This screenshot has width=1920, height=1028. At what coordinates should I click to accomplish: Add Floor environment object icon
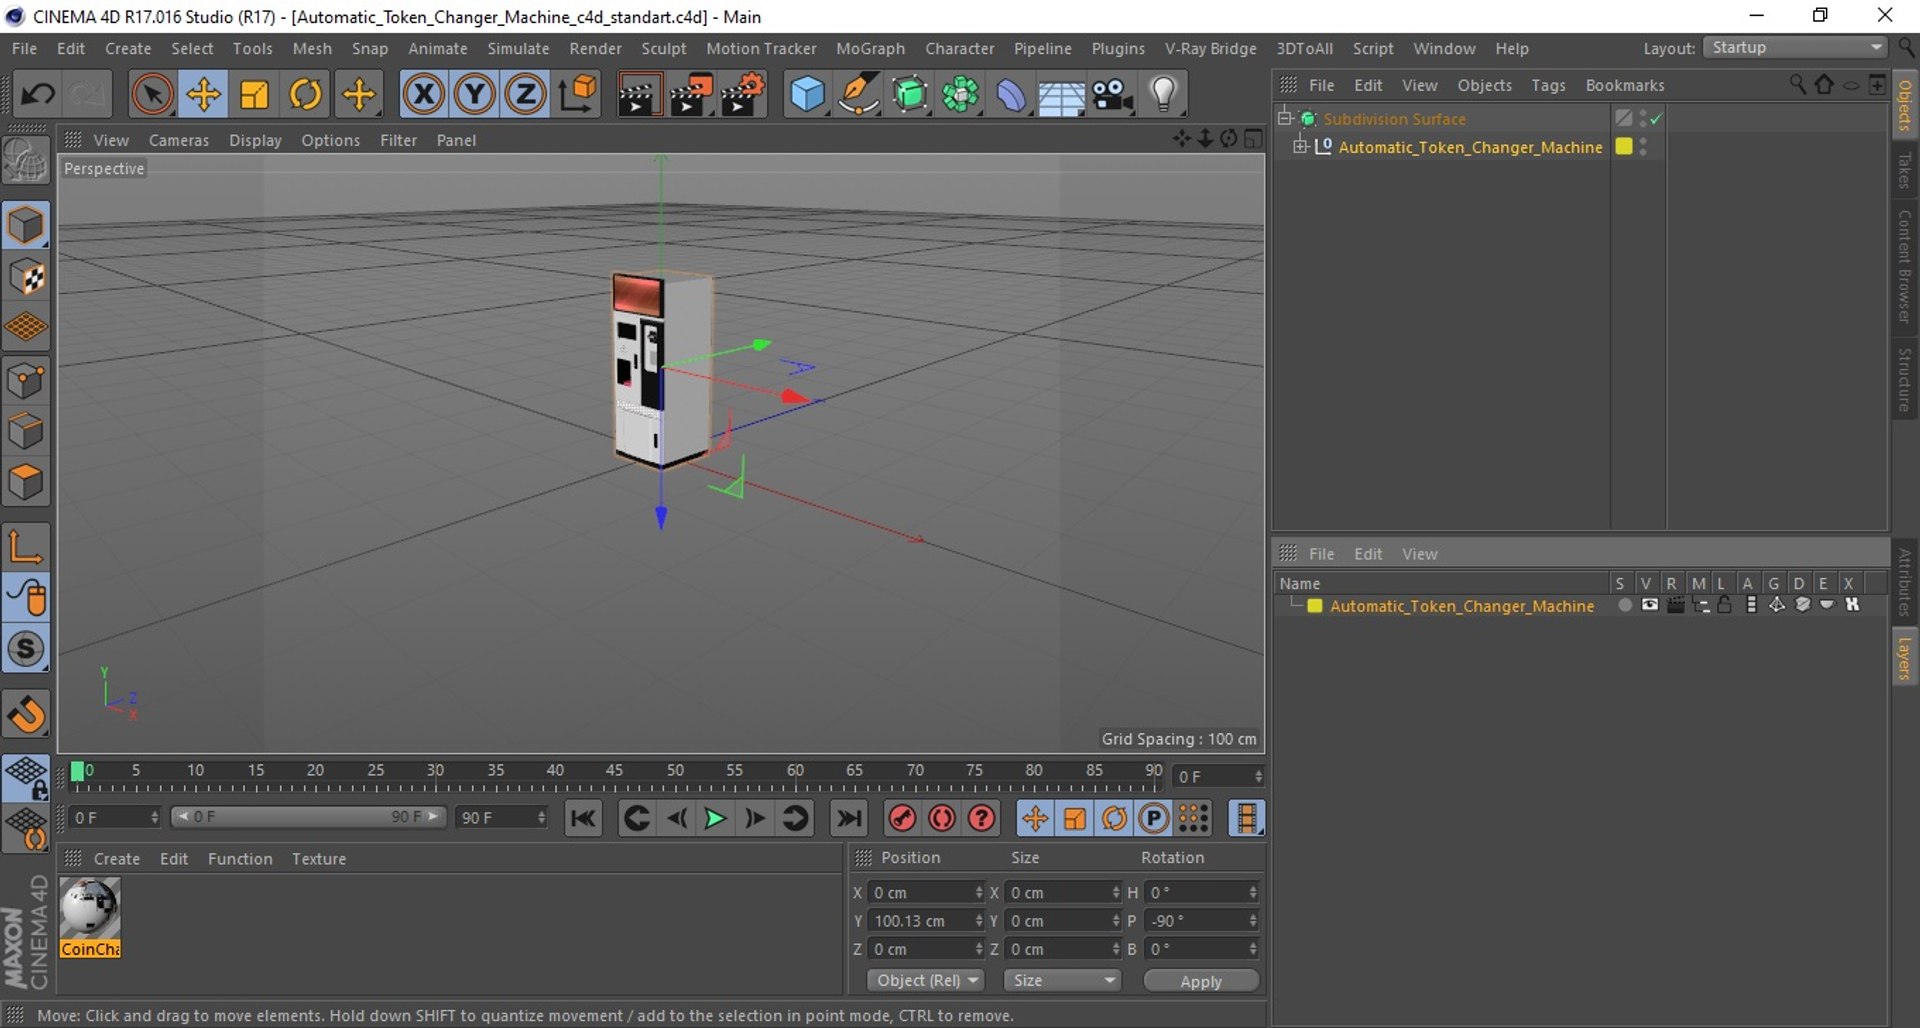(x=1062, y=95)
